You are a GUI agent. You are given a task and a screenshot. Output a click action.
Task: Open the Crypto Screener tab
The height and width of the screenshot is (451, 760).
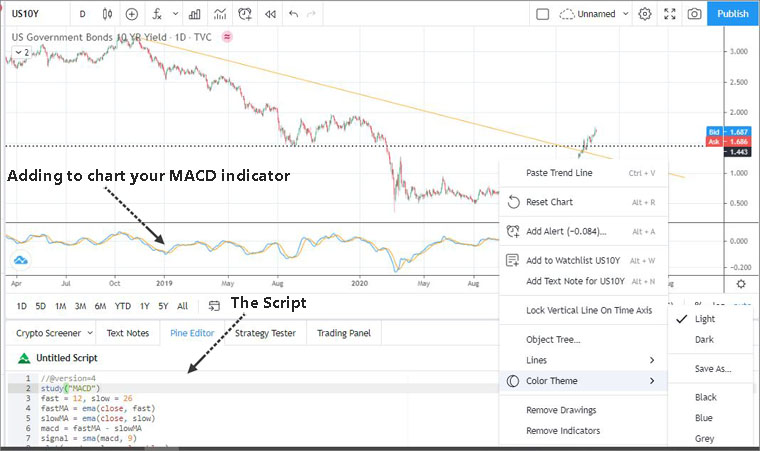click(48, 333)
